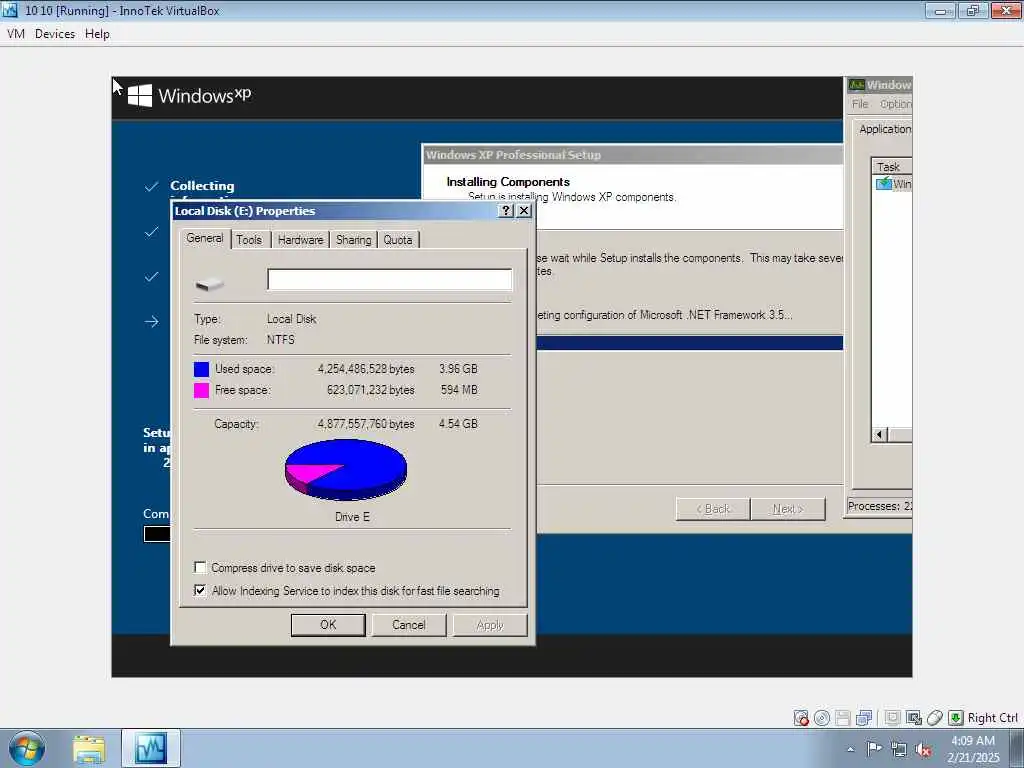
Task: Click the floppy disk icon in VirtualBox status bar
Action: tap(842, 718)
